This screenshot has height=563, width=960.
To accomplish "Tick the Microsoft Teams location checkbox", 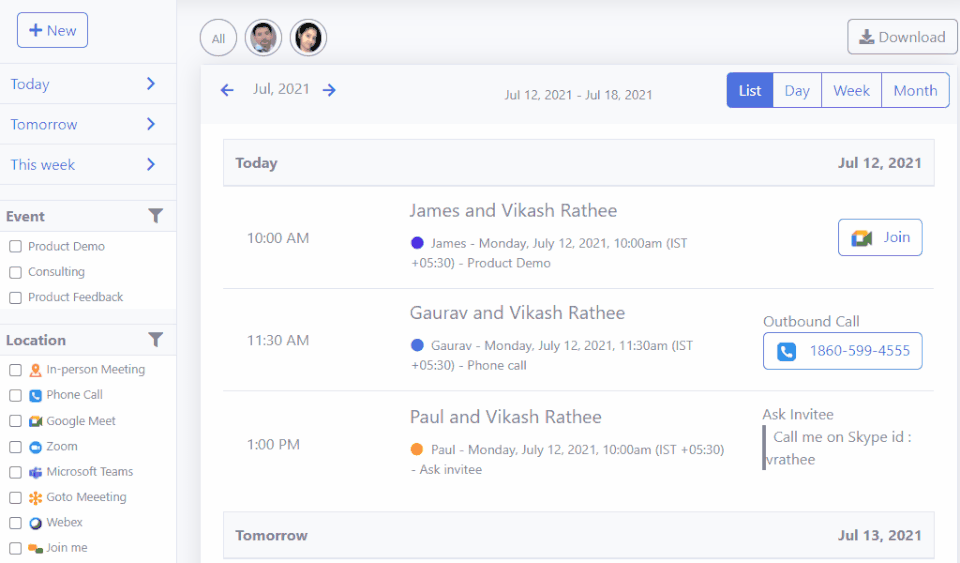I will [15, 472].
